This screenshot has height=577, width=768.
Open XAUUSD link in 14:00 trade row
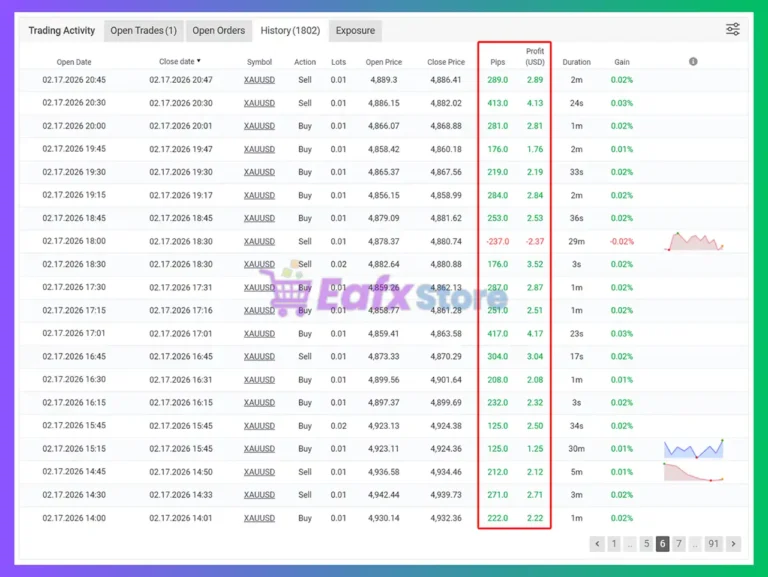coord(259,518)
